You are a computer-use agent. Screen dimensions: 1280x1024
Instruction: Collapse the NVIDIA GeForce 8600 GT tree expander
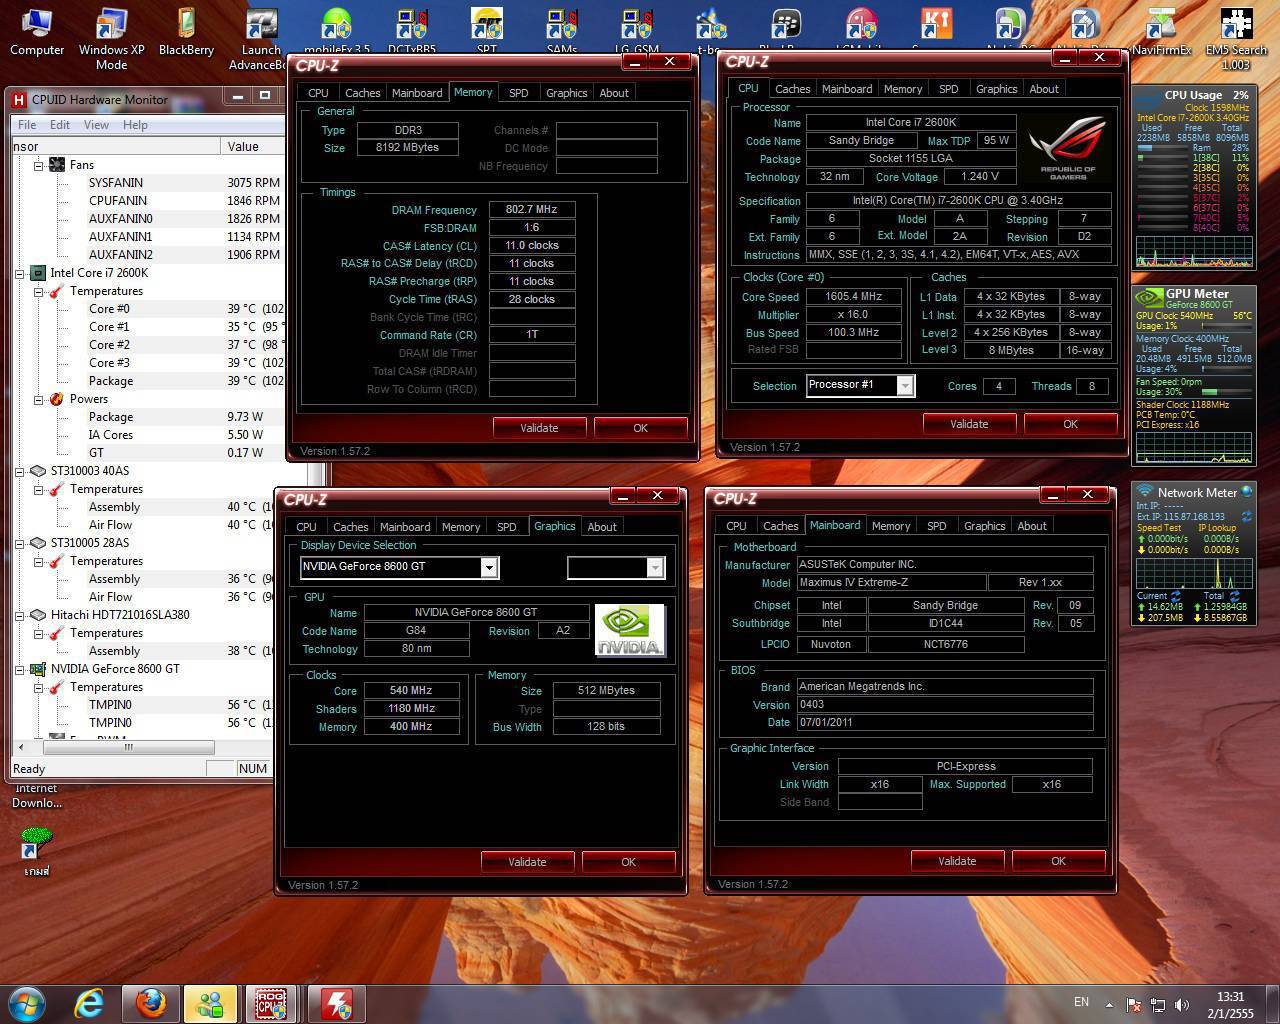20,669
